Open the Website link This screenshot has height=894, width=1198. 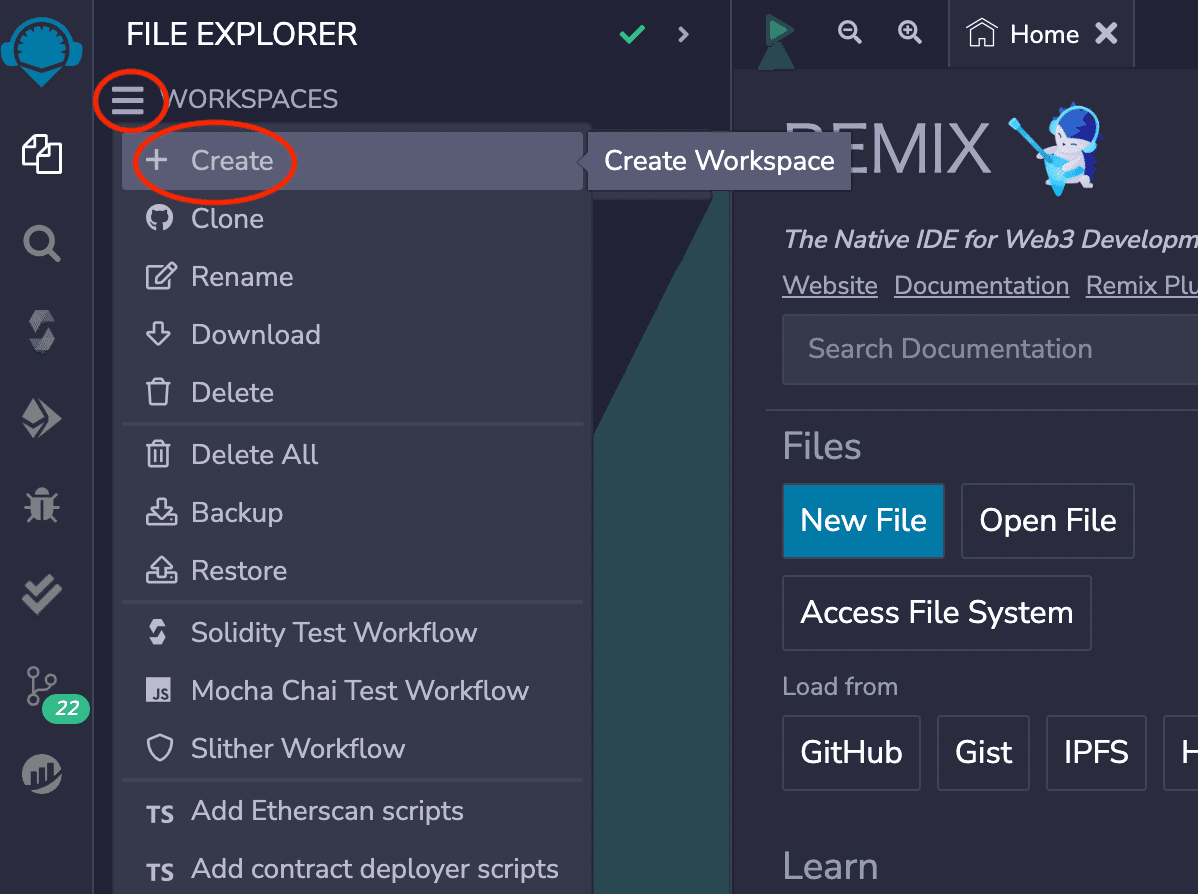[x=830, y=285]
